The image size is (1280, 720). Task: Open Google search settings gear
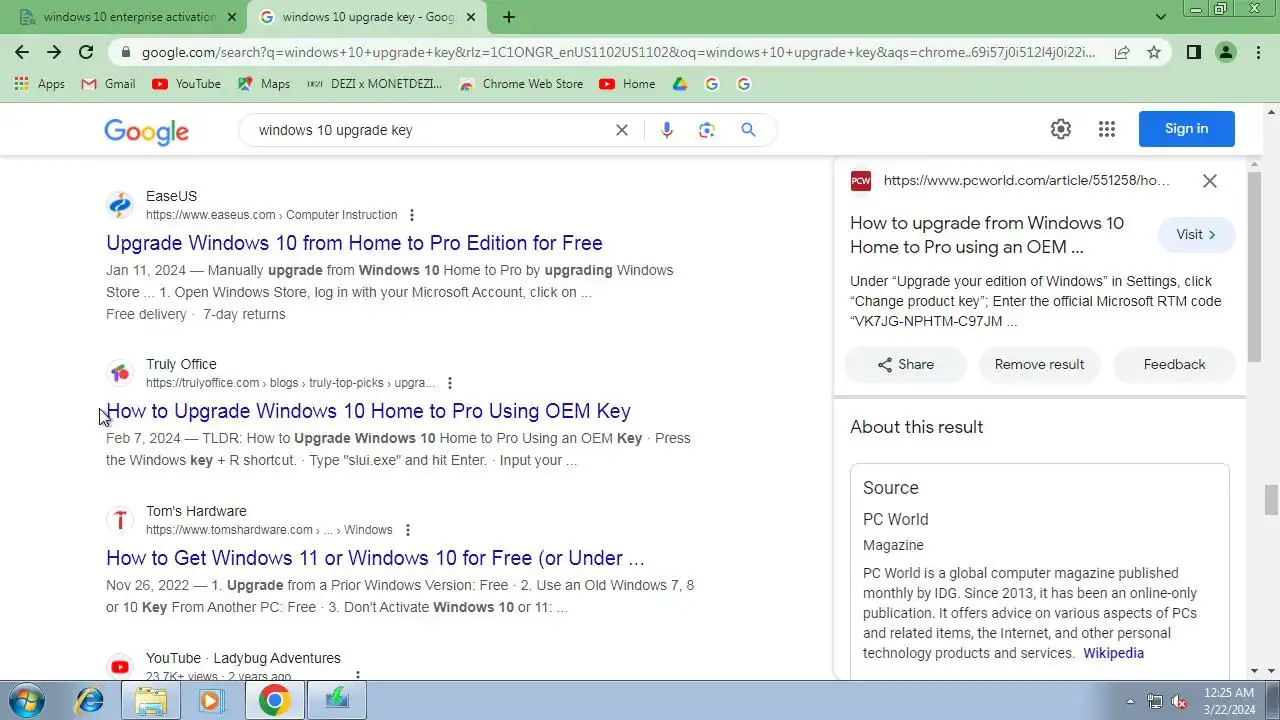[1061, 129]
